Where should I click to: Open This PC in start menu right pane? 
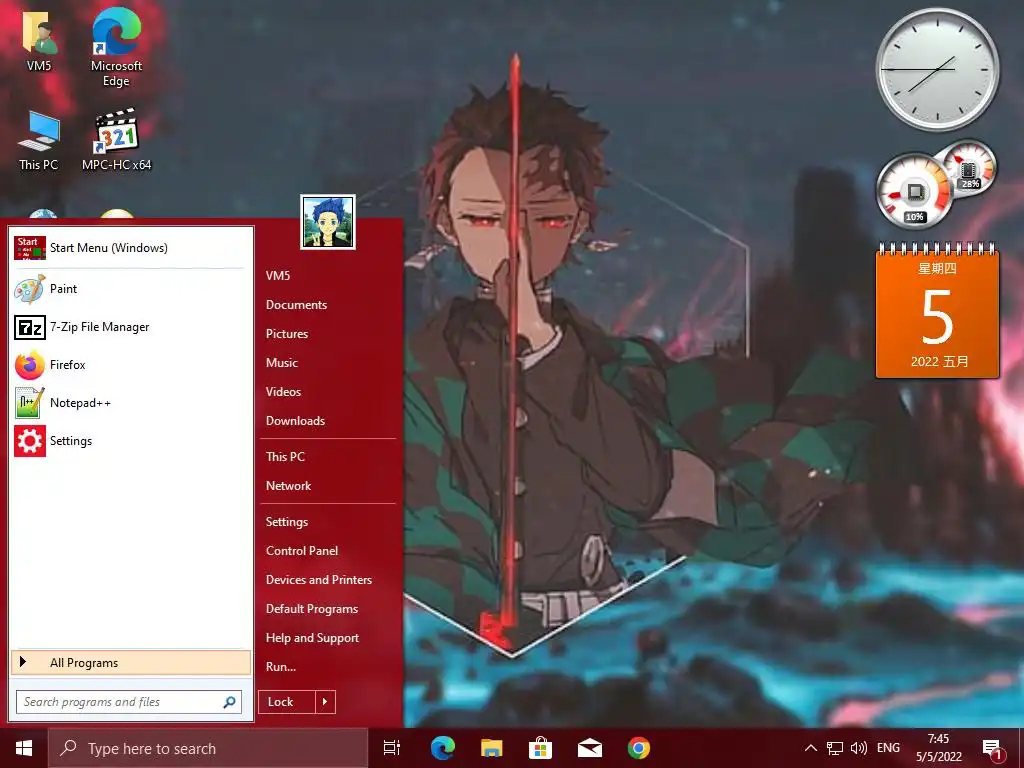tap(285, 457)
